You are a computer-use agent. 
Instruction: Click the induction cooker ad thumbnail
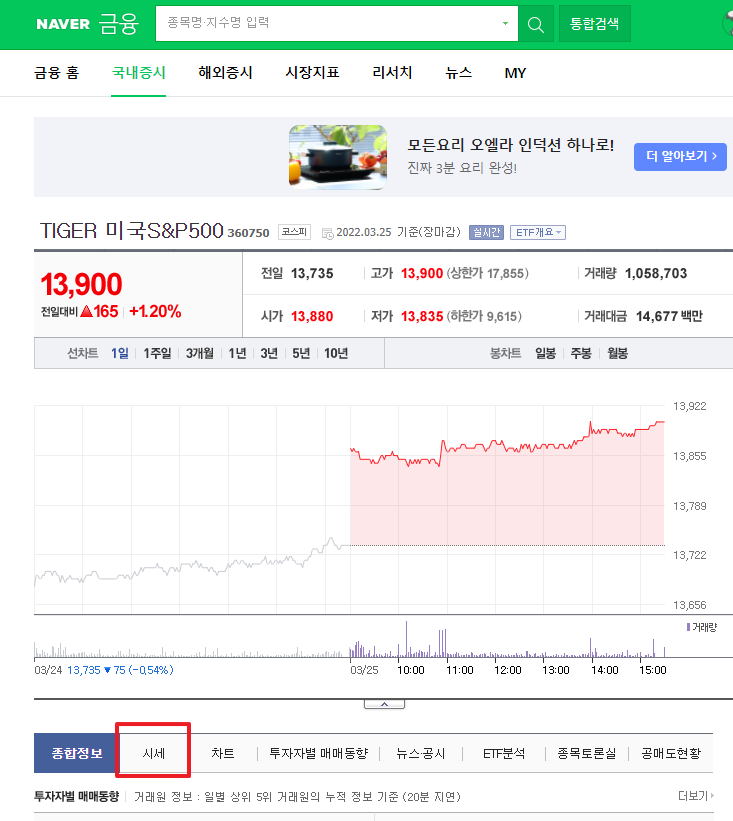pyautogui.click(x=338, y=157)
